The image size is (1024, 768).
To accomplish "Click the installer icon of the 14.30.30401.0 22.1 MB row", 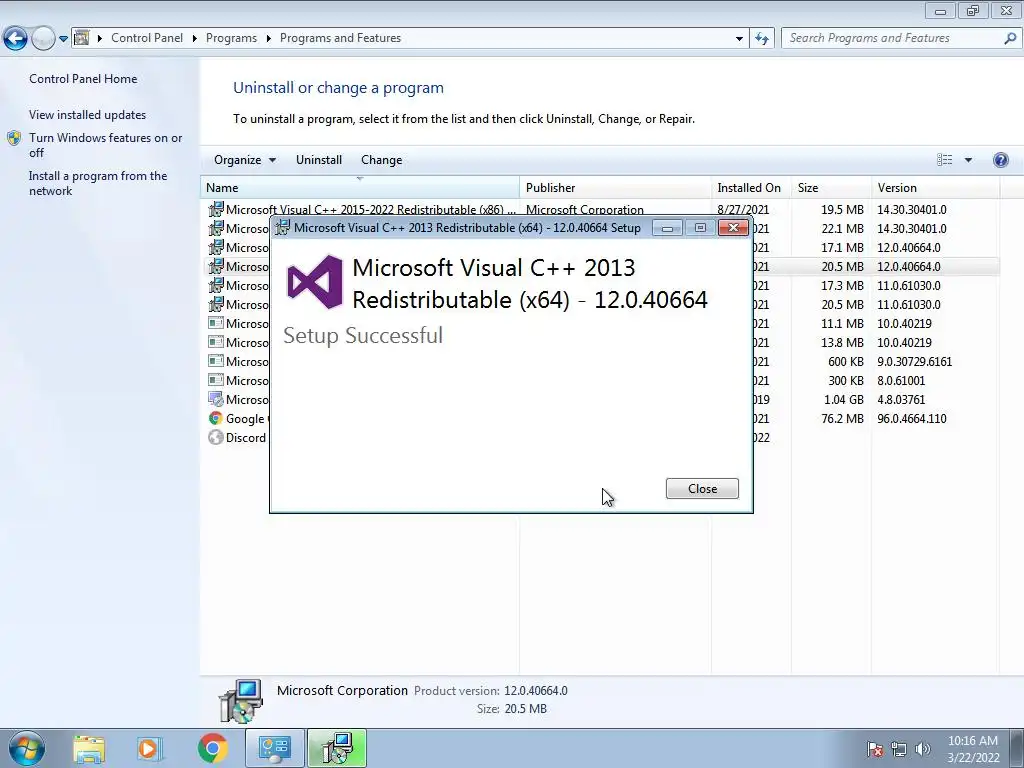I will pyautogui.click(x=216, y=229).
